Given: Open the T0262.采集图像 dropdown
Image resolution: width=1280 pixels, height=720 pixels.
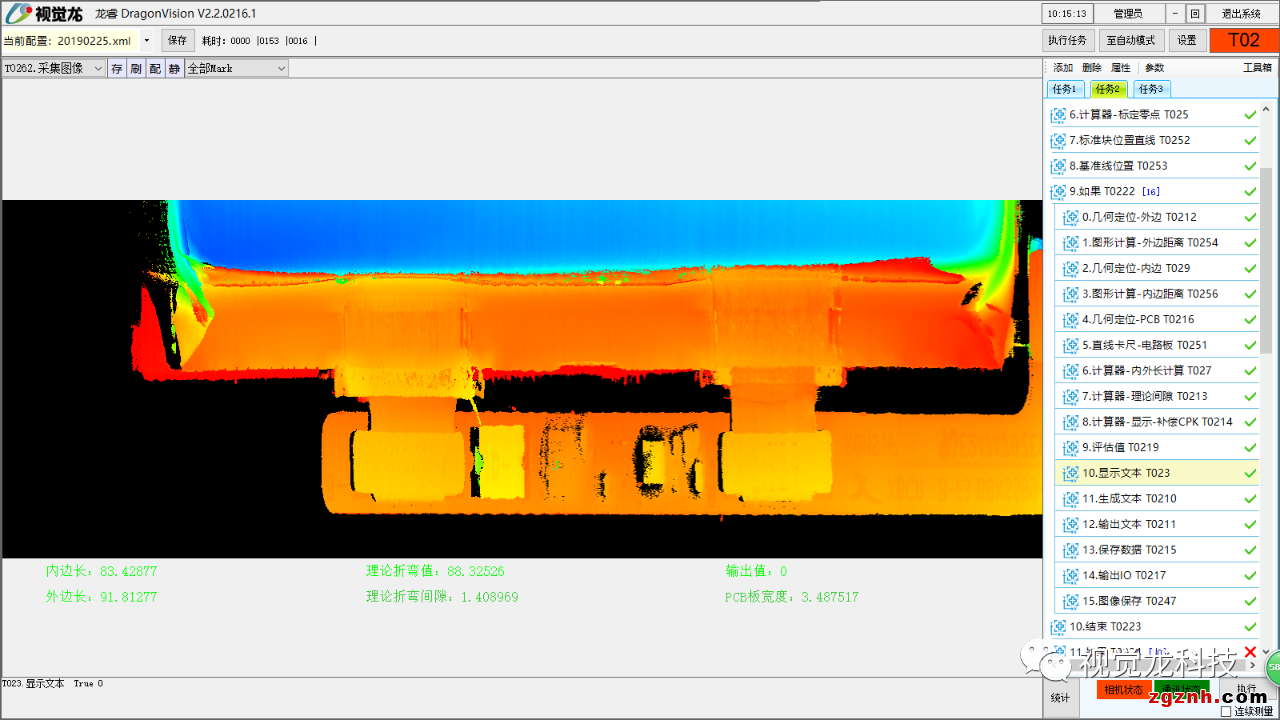Looking at the screenshot, I should tap(98, 69).
